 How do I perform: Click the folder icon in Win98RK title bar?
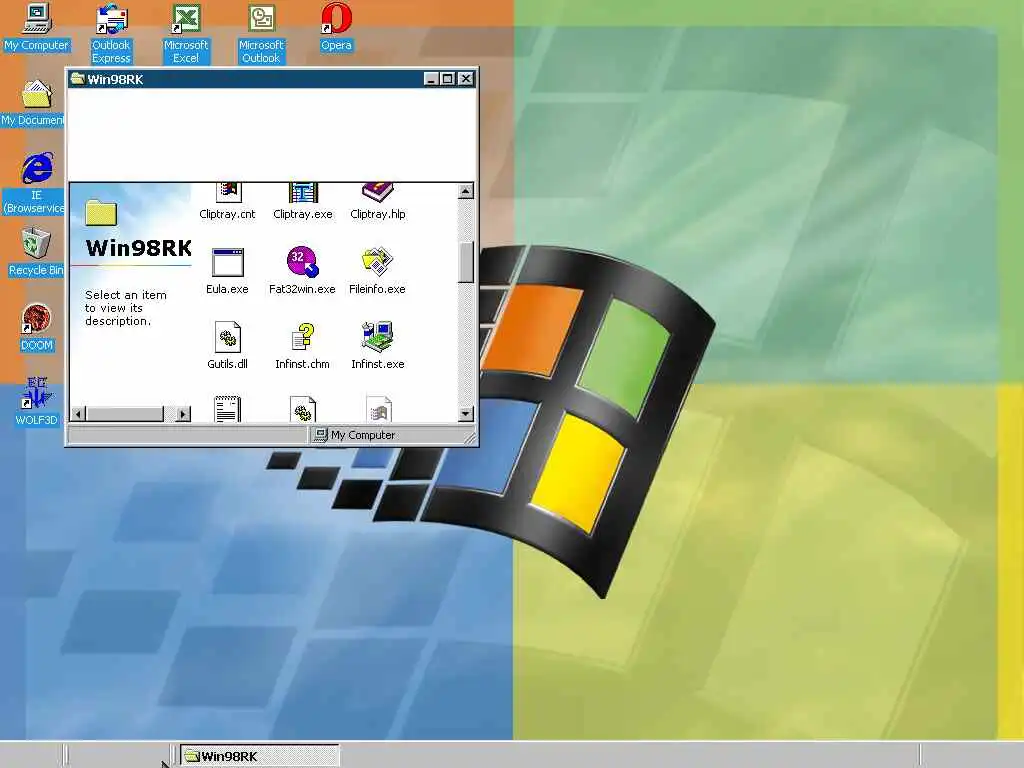tap(78, 79)
